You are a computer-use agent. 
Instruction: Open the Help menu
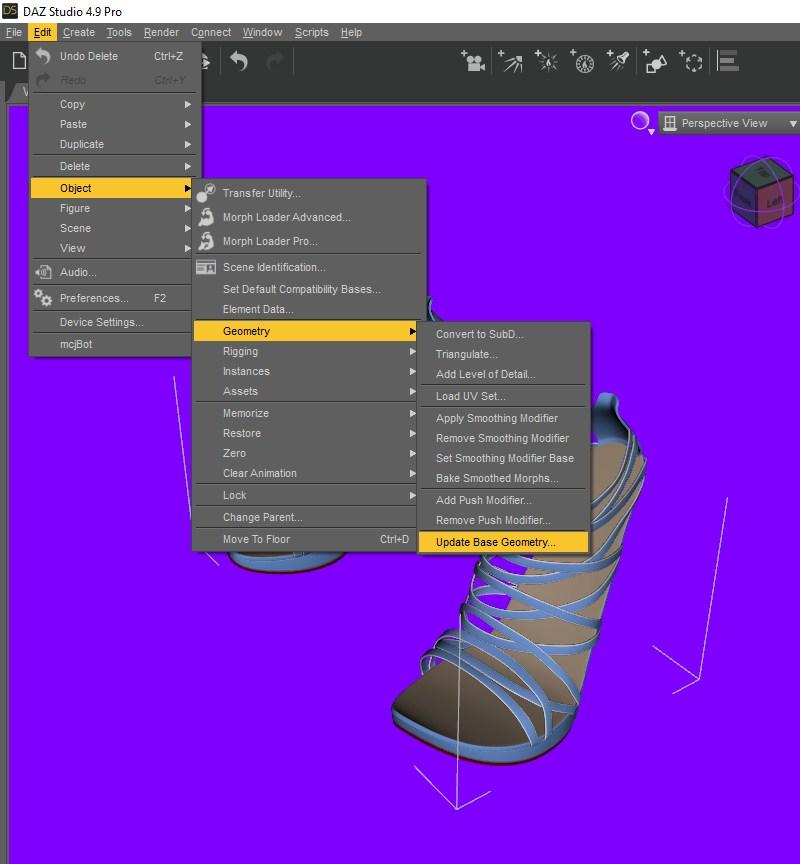pos(351,33)
